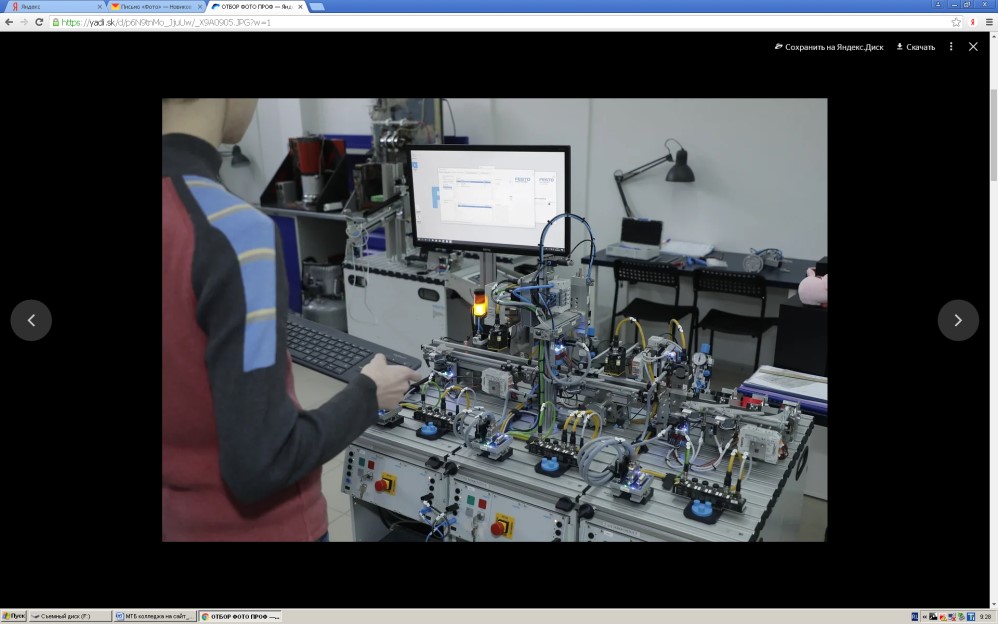Viewport: 998px width, 624px height.
Task: Open the Chrome hamburger menu
Action: (x=989, y=22)
